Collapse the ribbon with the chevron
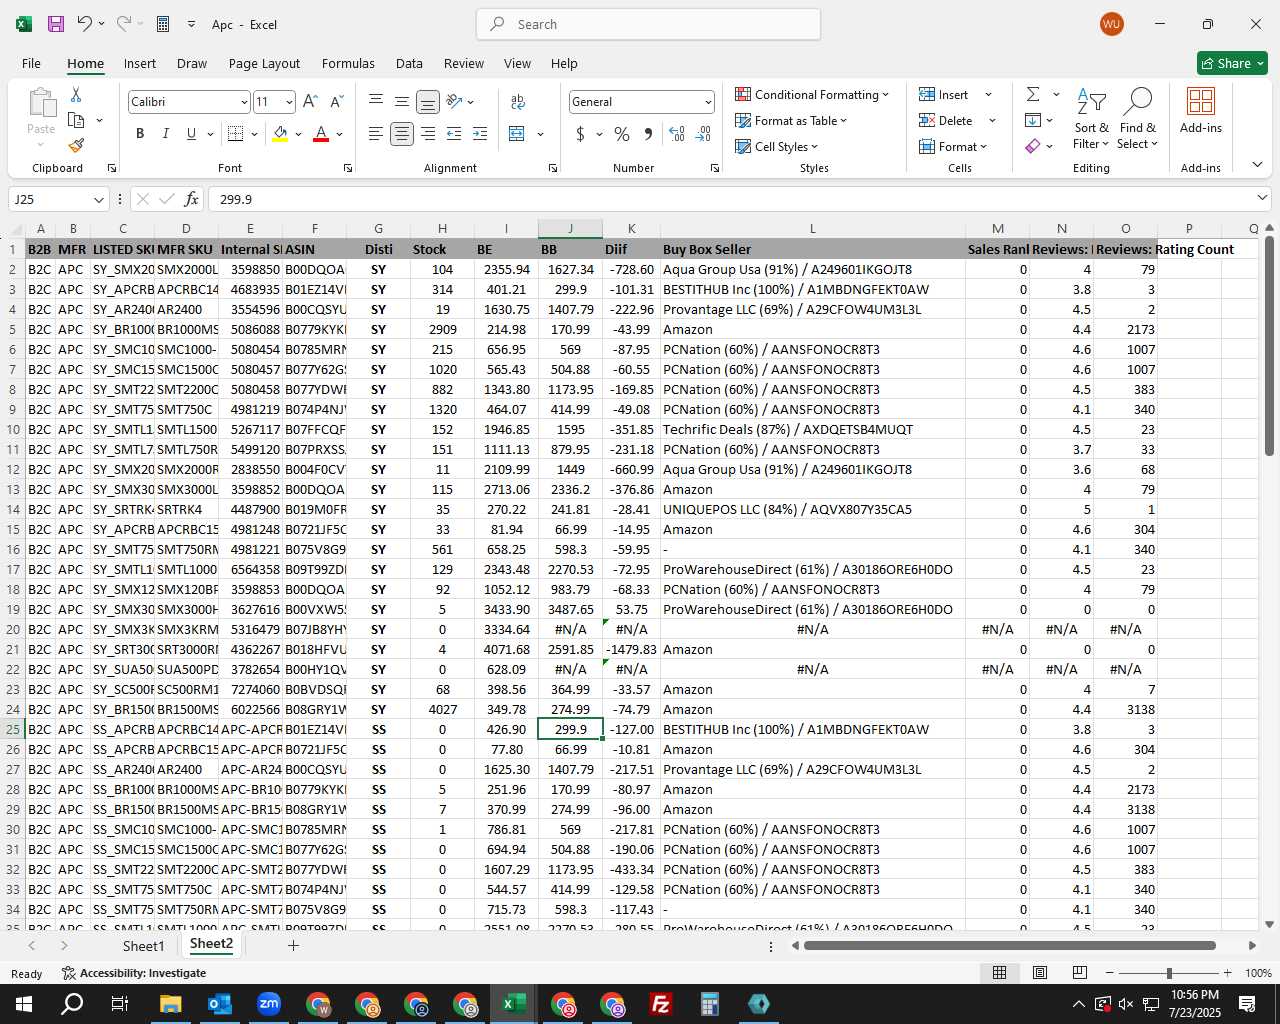 click(1257, 165)
